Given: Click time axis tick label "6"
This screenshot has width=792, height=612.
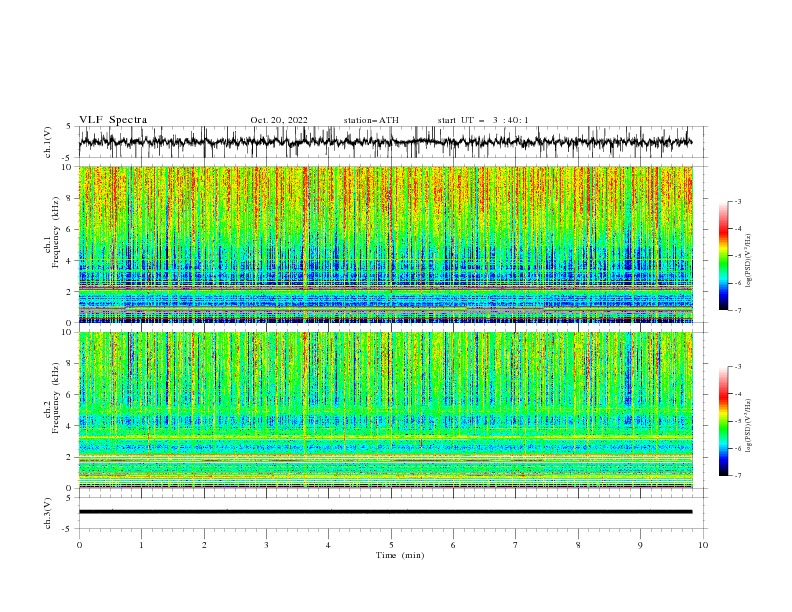Looking at the screenshot, I should point(453,545).
